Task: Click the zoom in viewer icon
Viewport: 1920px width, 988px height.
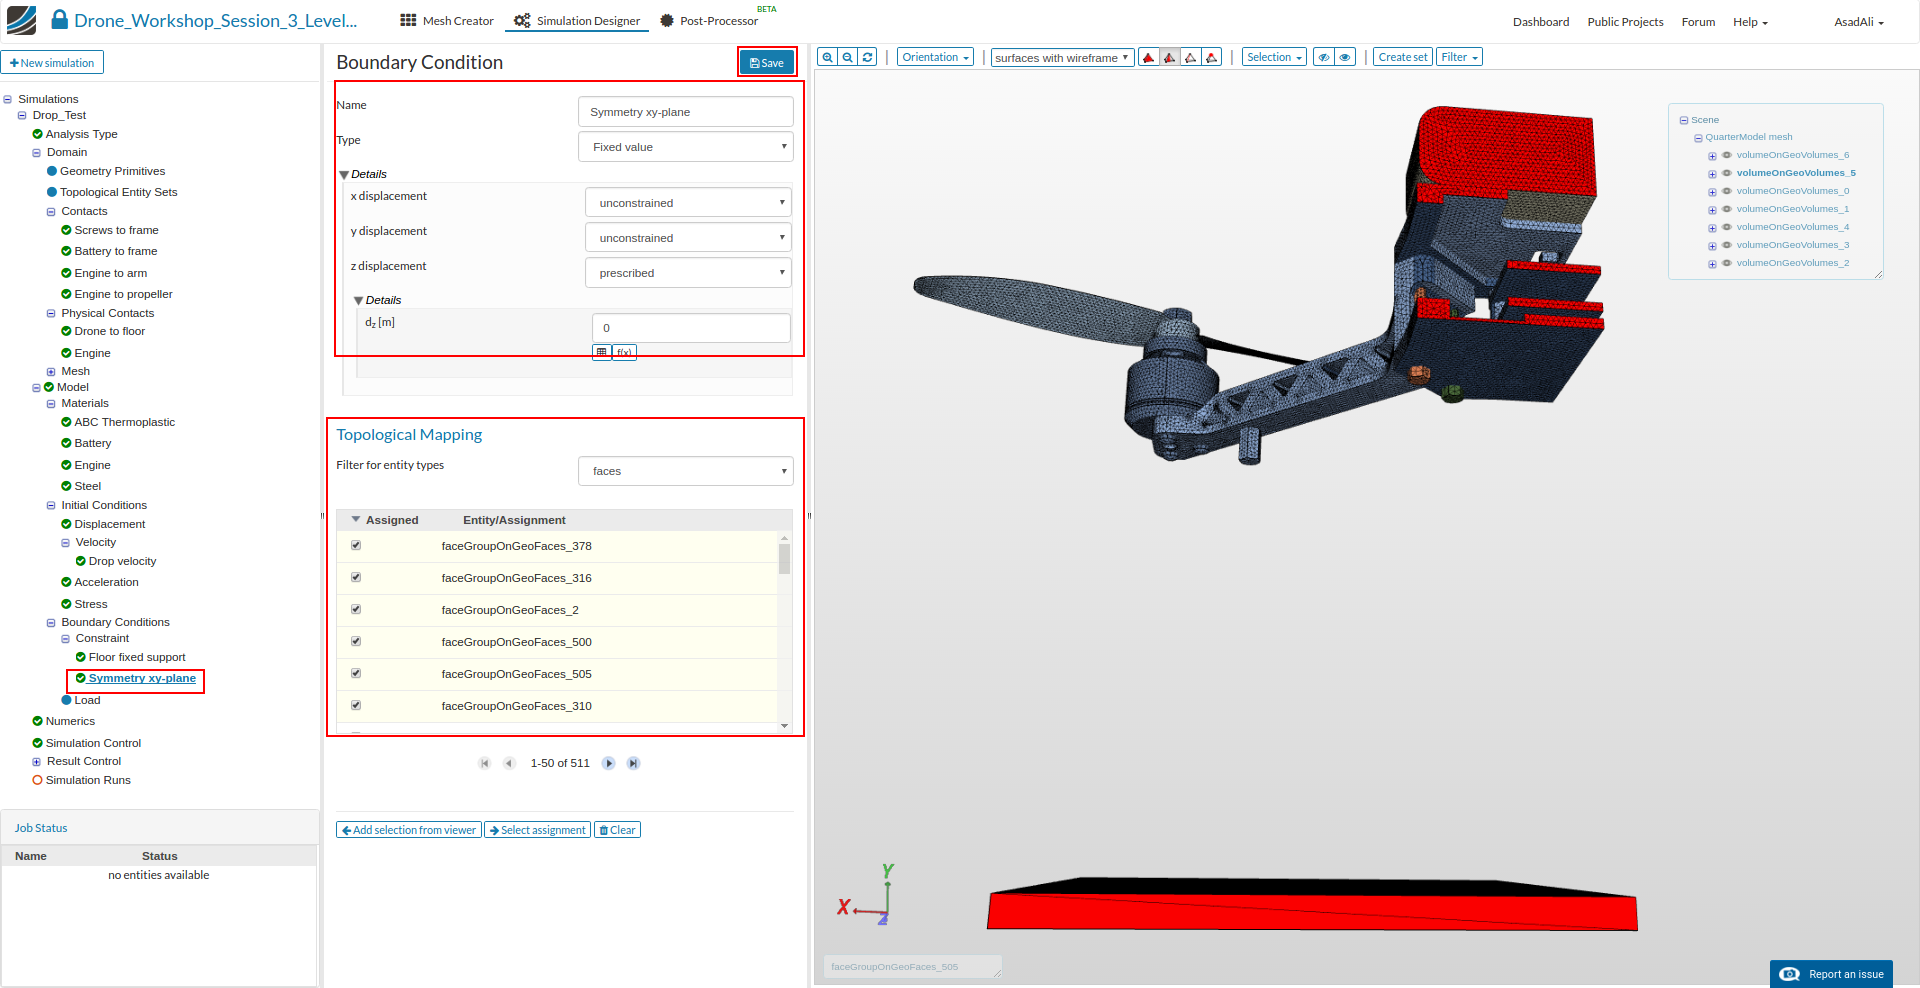Action: click(827, 57)
